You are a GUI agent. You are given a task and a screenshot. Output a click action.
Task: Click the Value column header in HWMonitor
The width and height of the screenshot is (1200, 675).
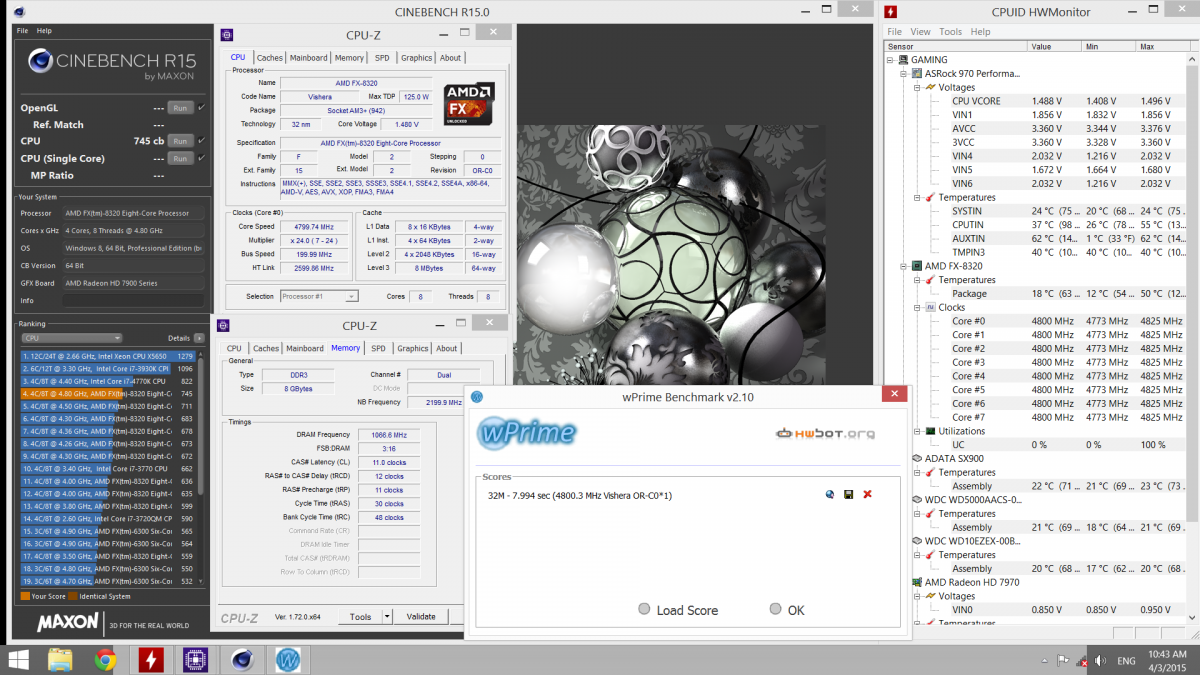coord(1055,46)
